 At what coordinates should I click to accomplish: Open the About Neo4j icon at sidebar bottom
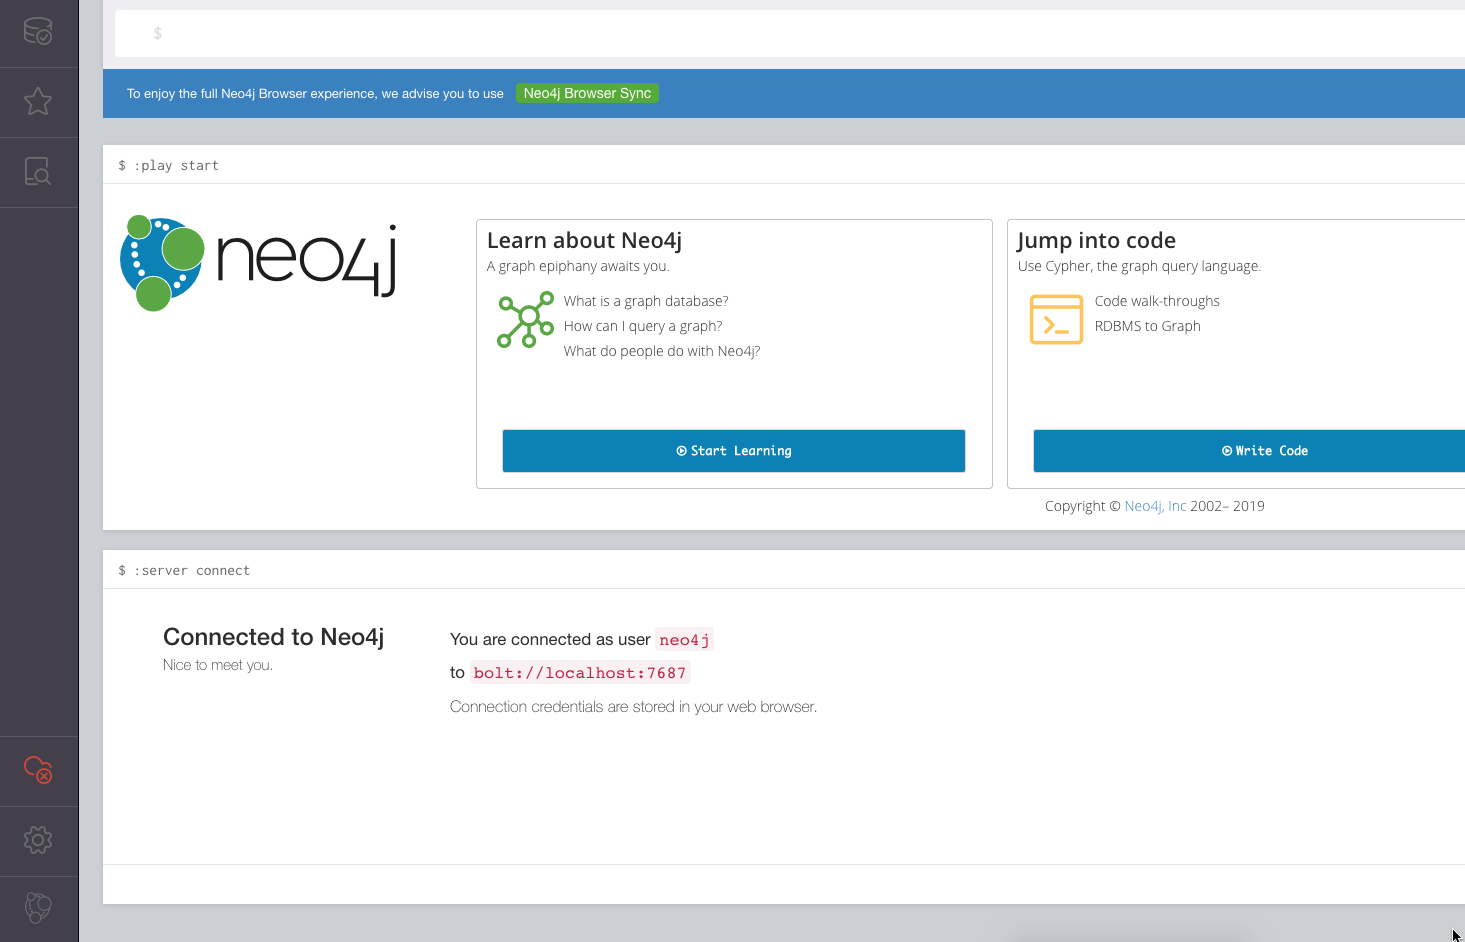[38, 908]
